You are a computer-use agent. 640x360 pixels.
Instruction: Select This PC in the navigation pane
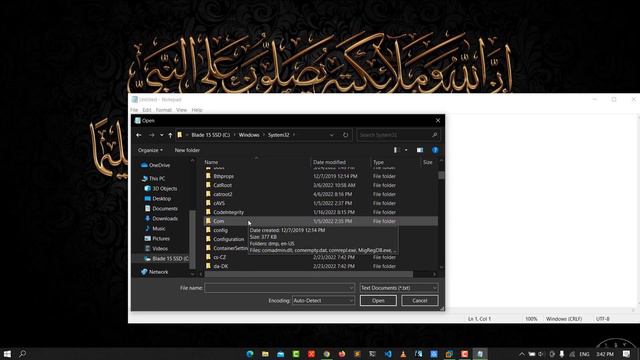tap(153, 179)
